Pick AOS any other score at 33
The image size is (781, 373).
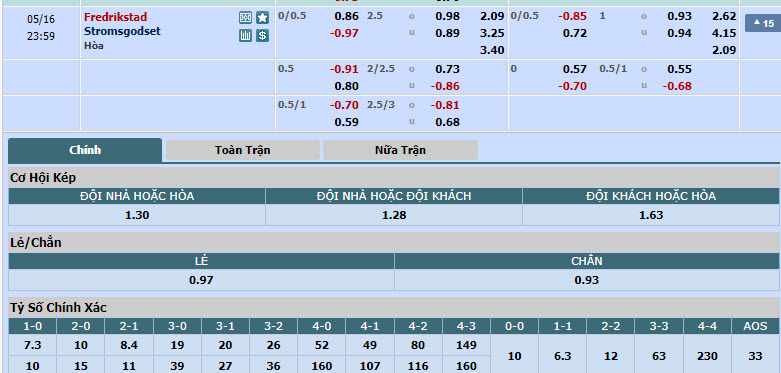point(756,356)
